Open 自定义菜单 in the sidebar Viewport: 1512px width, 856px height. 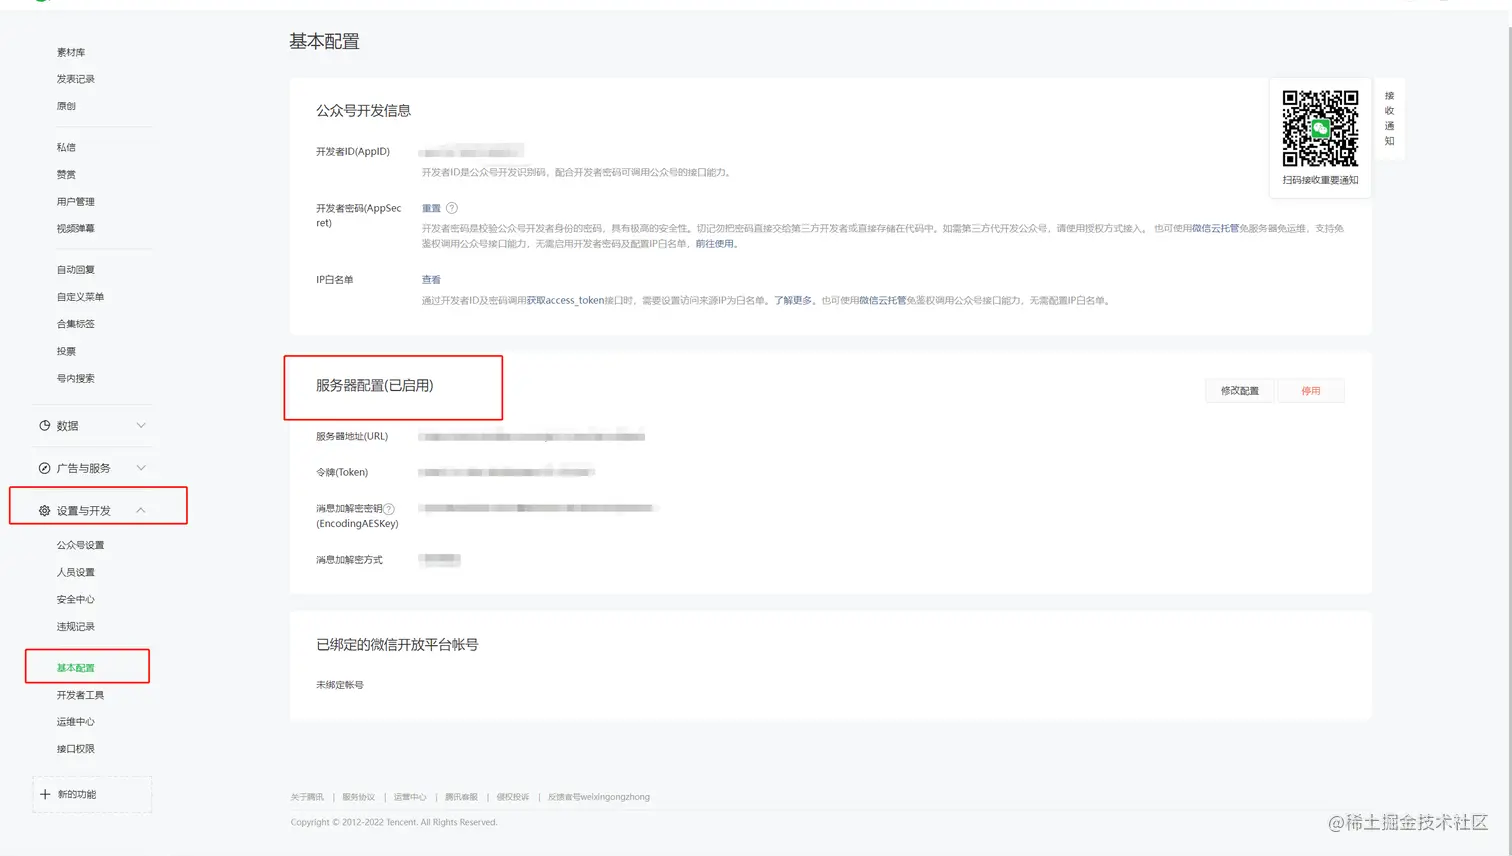click(80, 297)
